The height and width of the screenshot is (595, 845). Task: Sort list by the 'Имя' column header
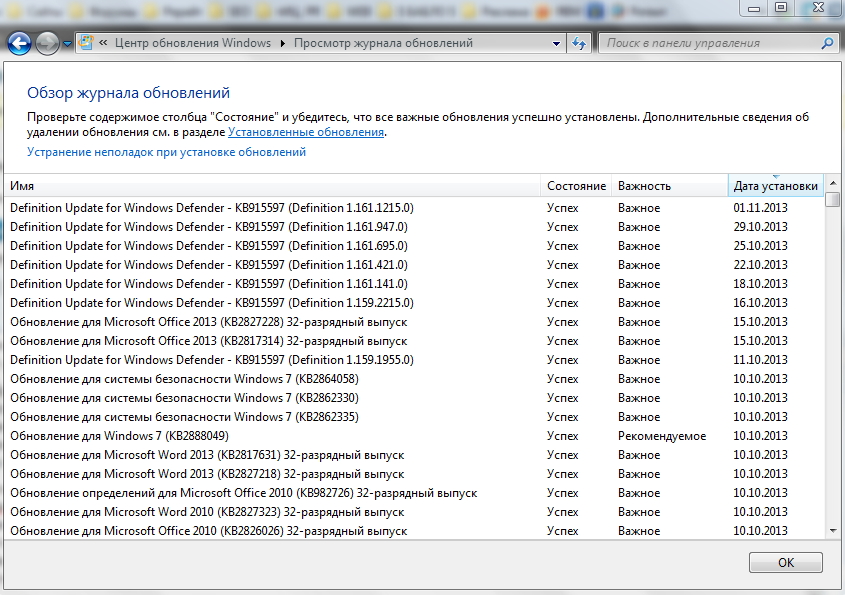point(270,186)
